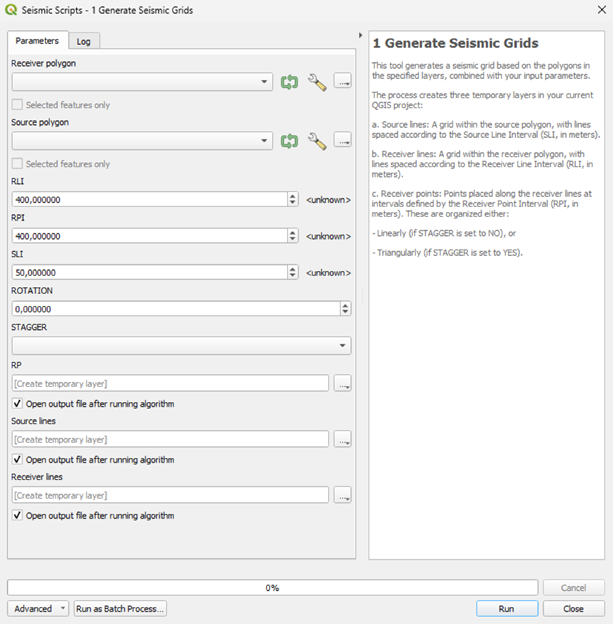613x624 pixels.
Task: Click Run as Batch Process button
Action: 120,608
